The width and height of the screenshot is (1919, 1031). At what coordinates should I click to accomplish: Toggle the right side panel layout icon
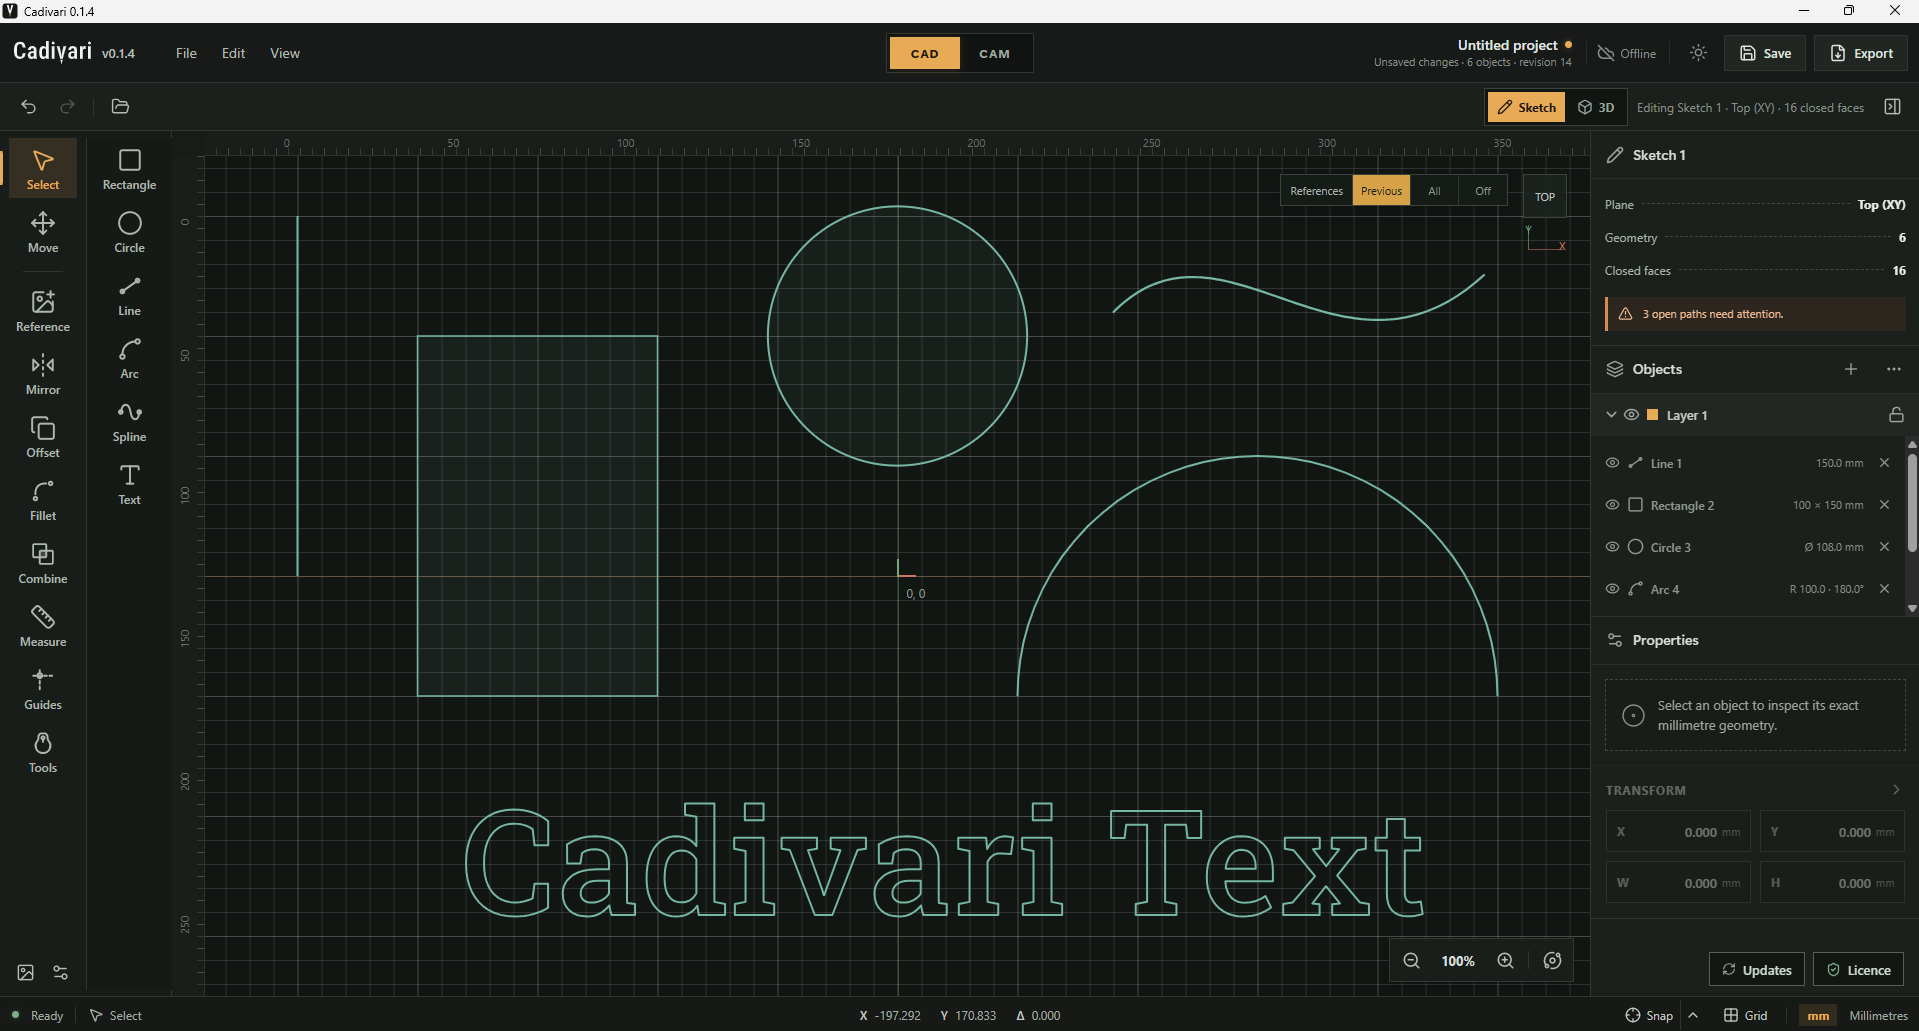point(1892,107)
